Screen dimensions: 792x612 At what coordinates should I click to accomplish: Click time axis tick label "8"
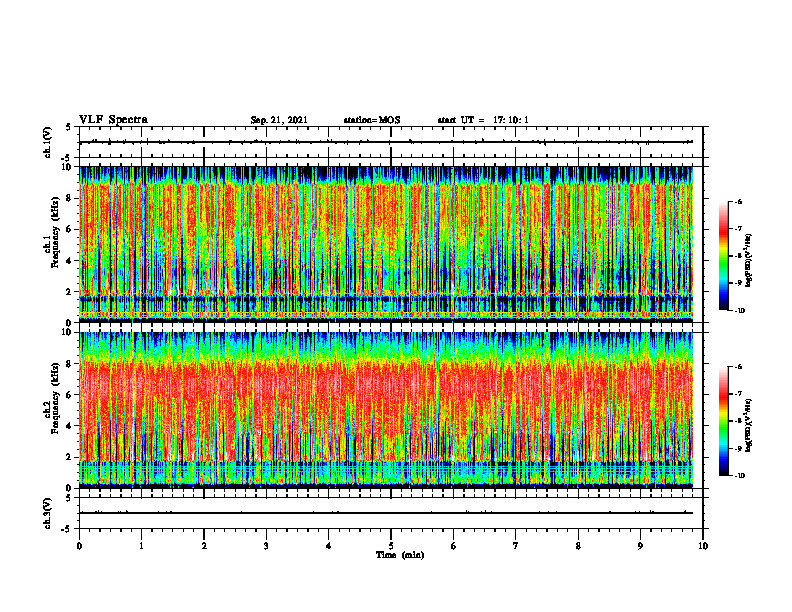pyautogui.click(x=578, y=546)
